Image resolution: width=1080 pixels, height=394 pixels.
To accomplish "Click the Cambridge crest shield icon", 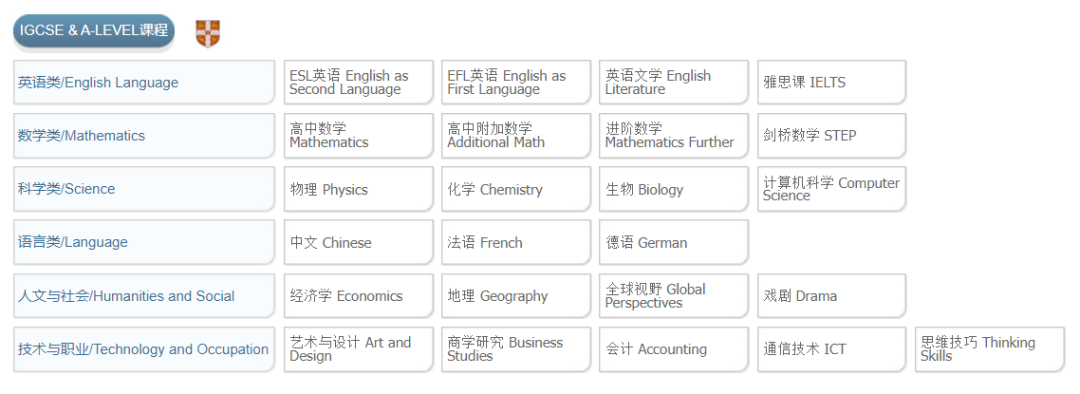I will pyautogui.click(x=208, y=34).
